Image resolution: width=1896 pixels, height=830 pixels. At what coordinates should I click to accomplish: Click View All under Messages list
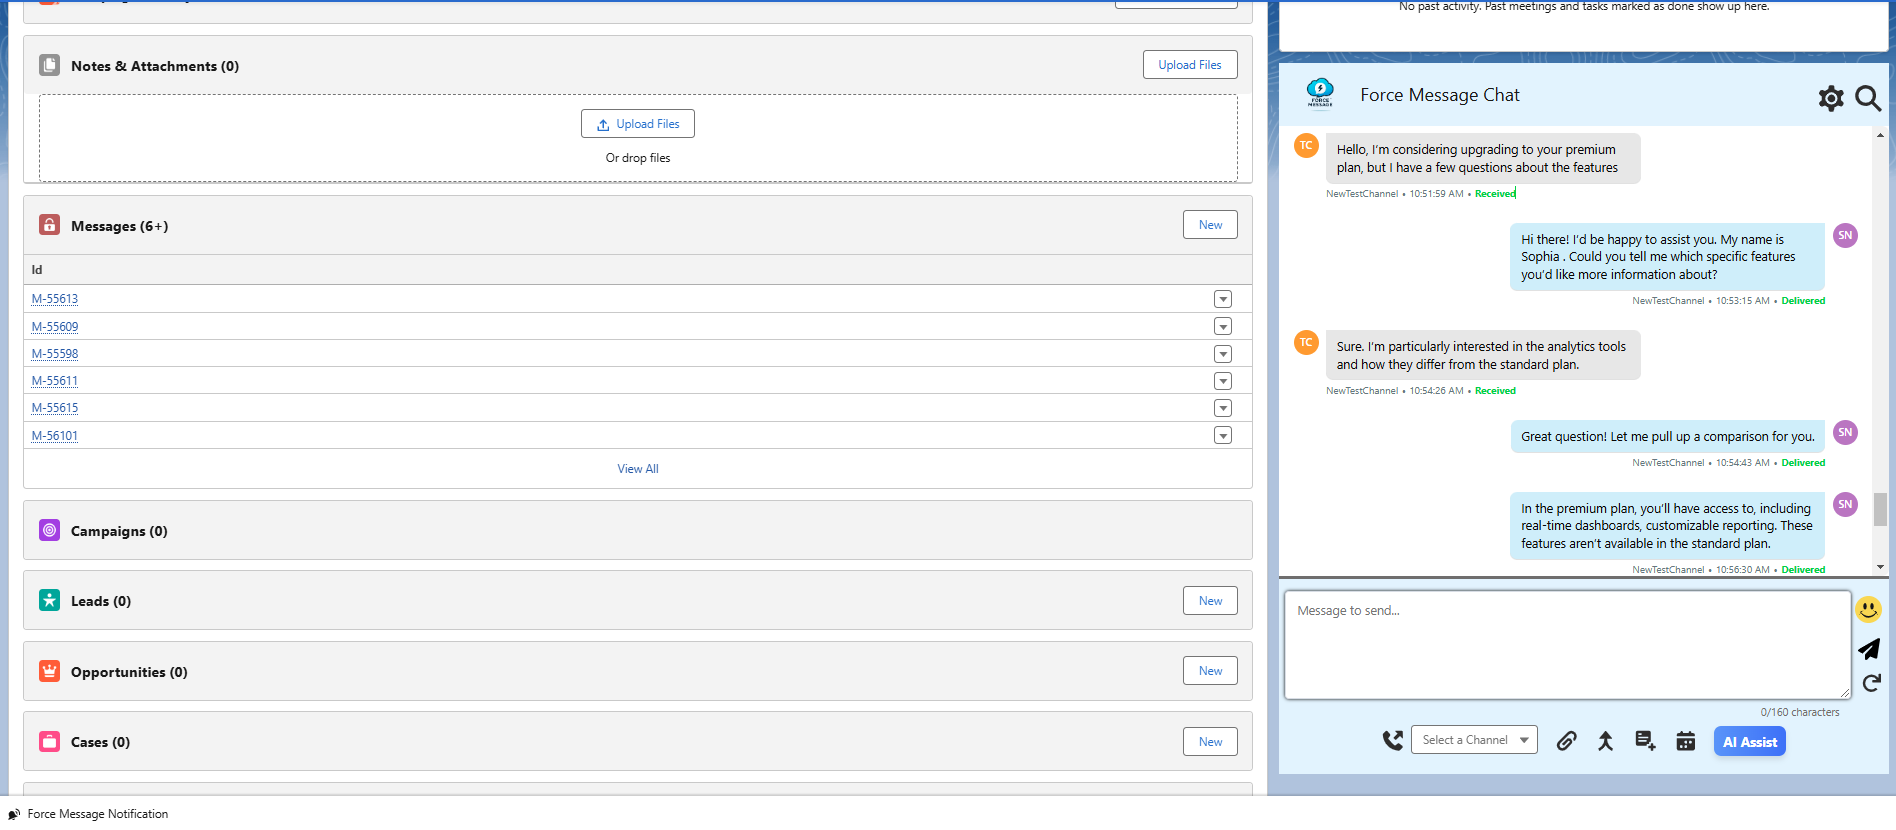[638, 469]
